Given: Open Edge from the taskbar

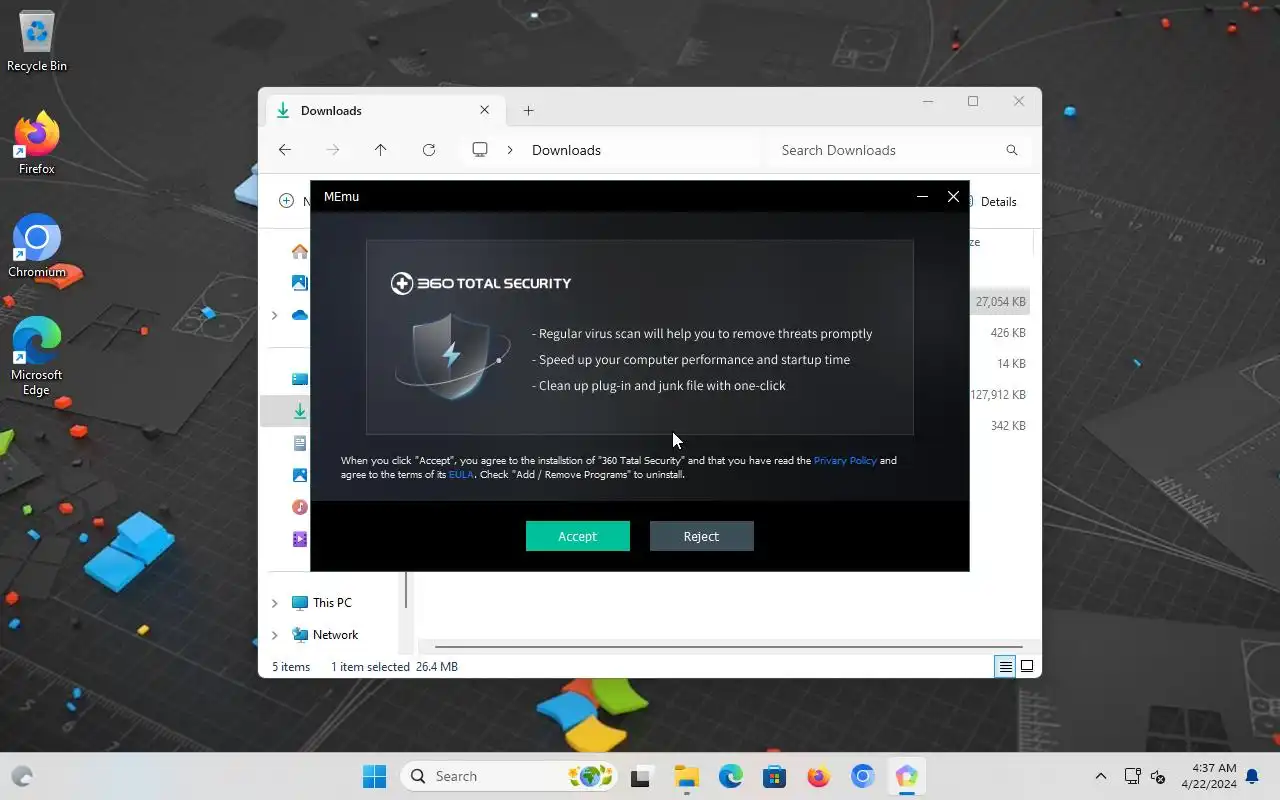Looking at the screenshot, I should pyautogui.click(x=730, y=776).
